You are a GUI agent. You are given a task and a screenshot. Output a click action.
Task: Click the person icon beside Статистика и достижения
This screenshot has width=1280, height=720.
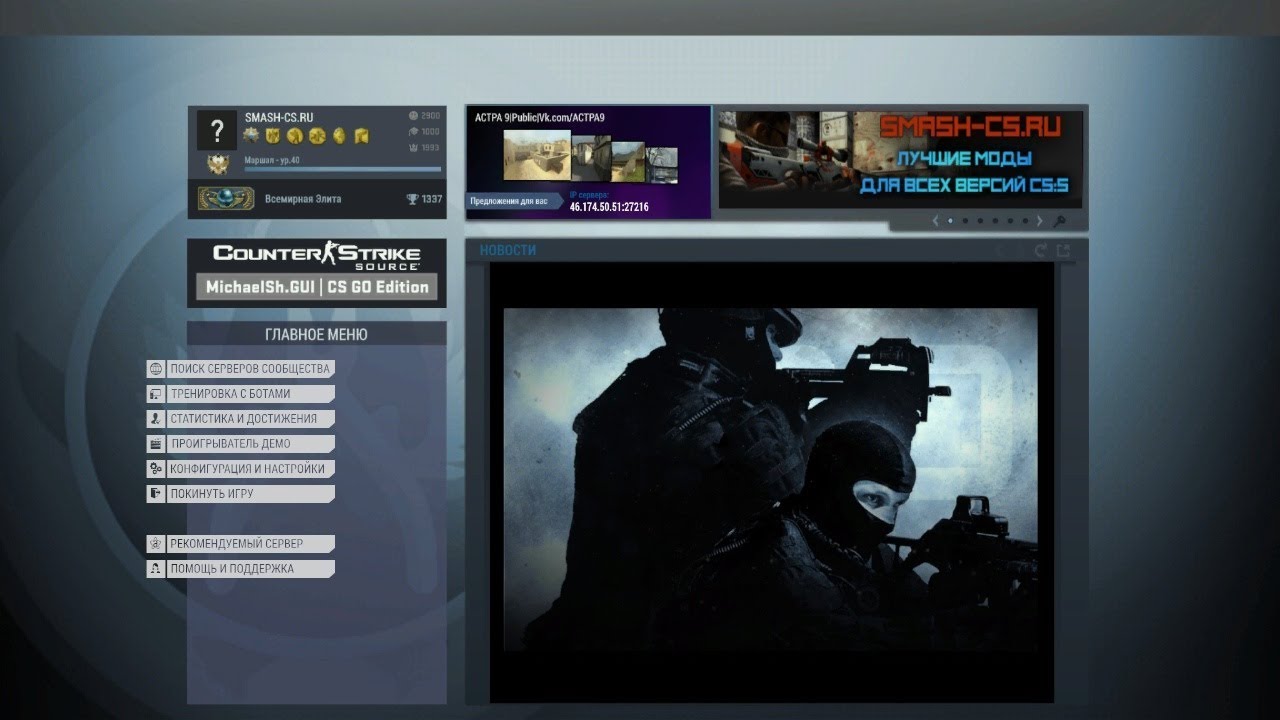coord(156,419)
